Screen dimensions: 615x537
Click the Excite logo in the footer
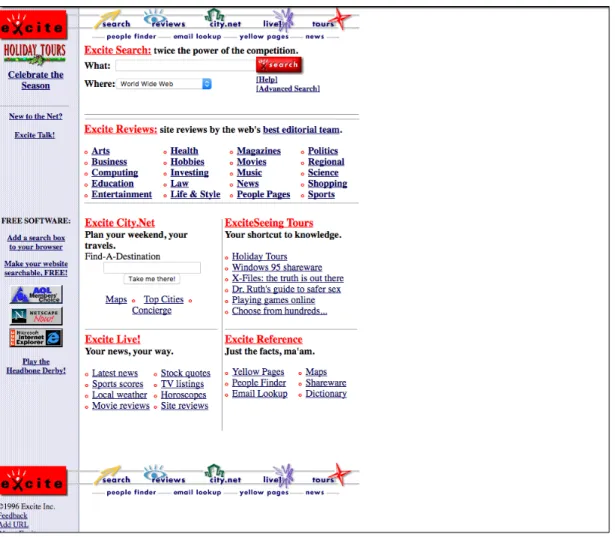coord(33,481)
